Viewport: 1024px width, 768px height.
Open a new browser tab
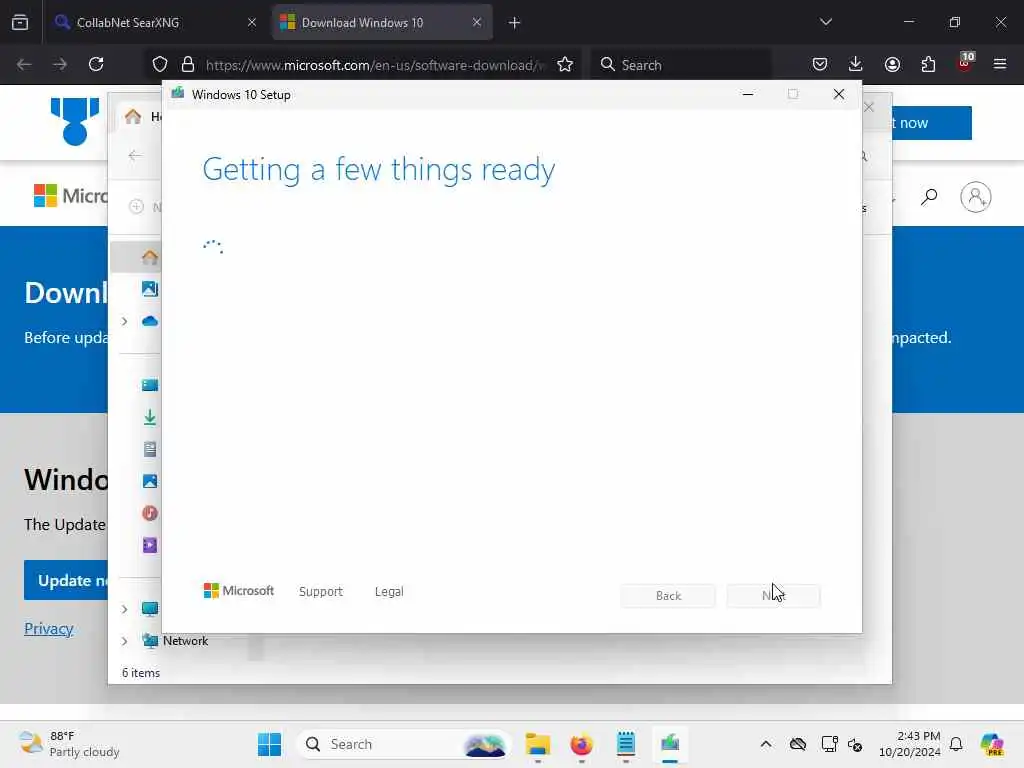515,23
